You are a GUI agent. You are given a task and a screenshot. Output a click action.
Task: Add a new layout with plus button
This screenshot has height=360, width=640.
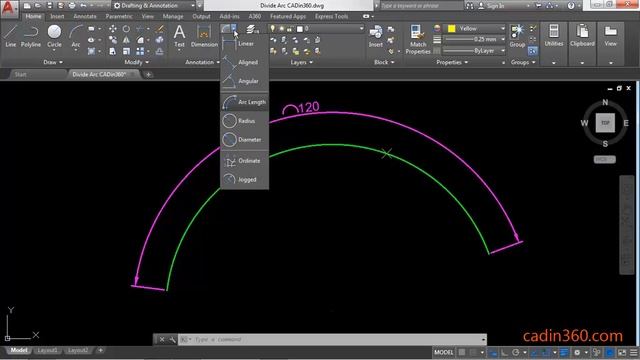tap(100, 350)
